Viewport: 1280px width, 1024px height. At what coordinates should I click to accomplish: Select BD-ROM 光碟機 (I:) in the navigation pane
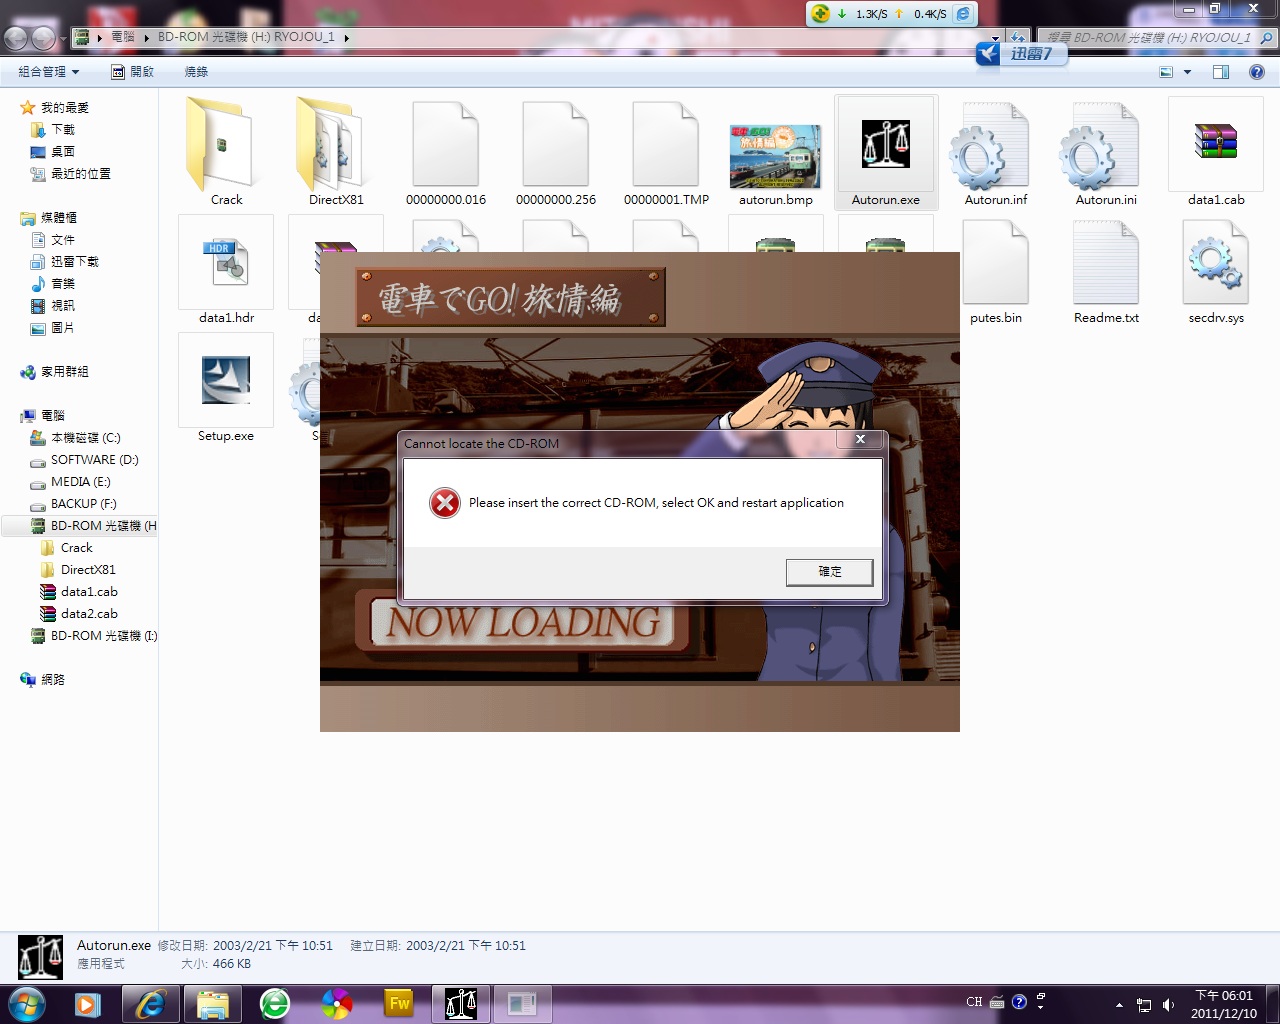[93, 636]
